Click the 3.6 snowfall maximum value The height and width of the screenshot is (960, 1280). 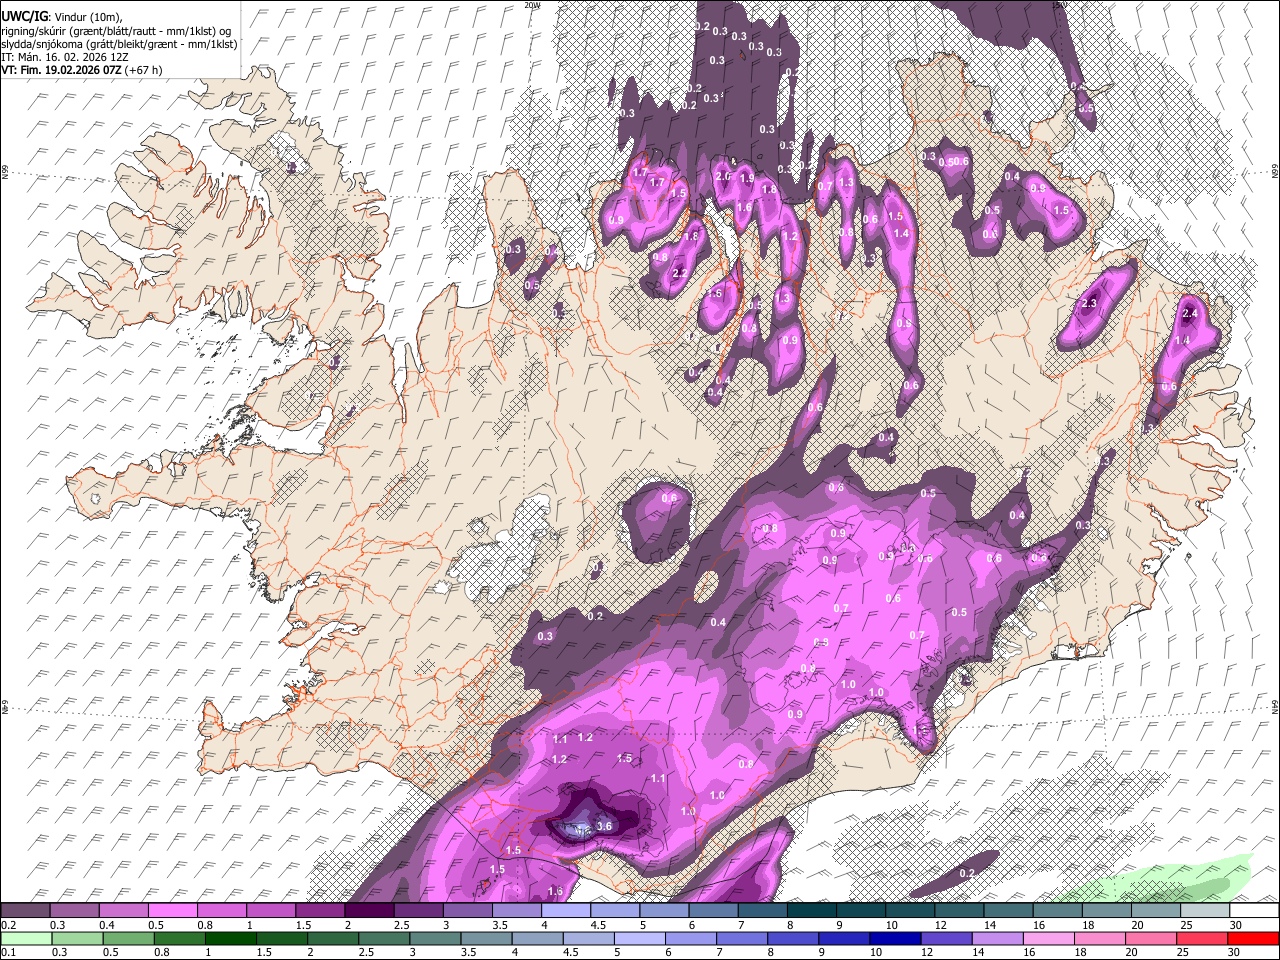tap(603, 826)
